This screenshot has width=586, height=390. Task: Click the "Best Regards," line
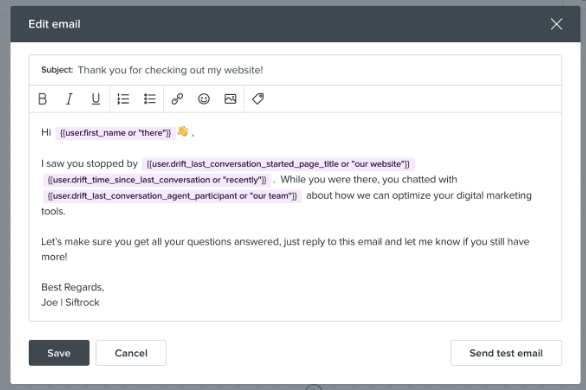(73, 287)
